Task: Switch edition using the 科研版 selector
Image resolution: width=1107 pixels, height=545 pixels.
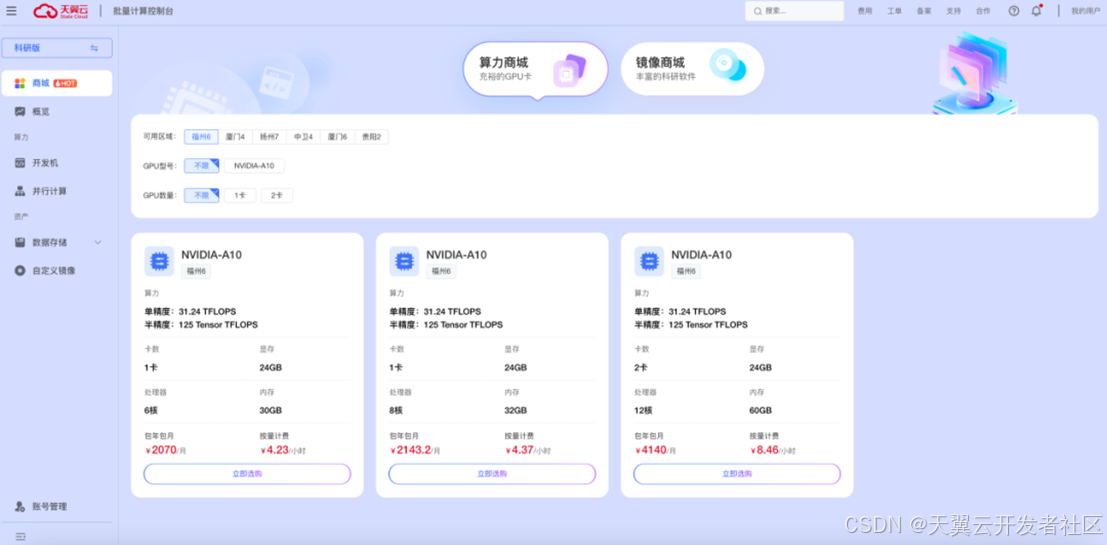Action: click(57, 48)
